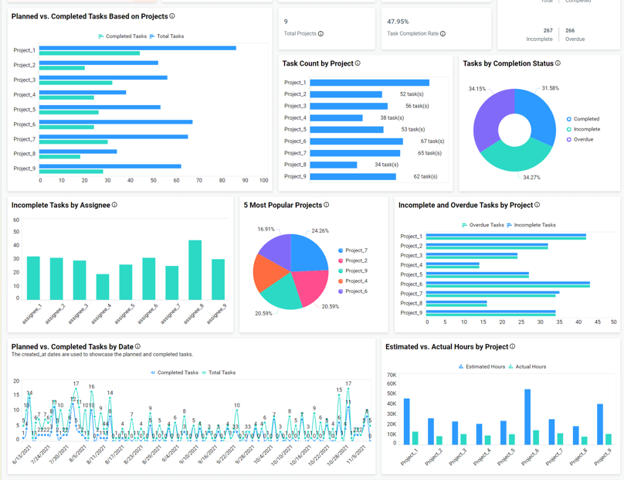624x480 pixels.
Task: Click the 266 Overdue count
Action: (570, 31)
